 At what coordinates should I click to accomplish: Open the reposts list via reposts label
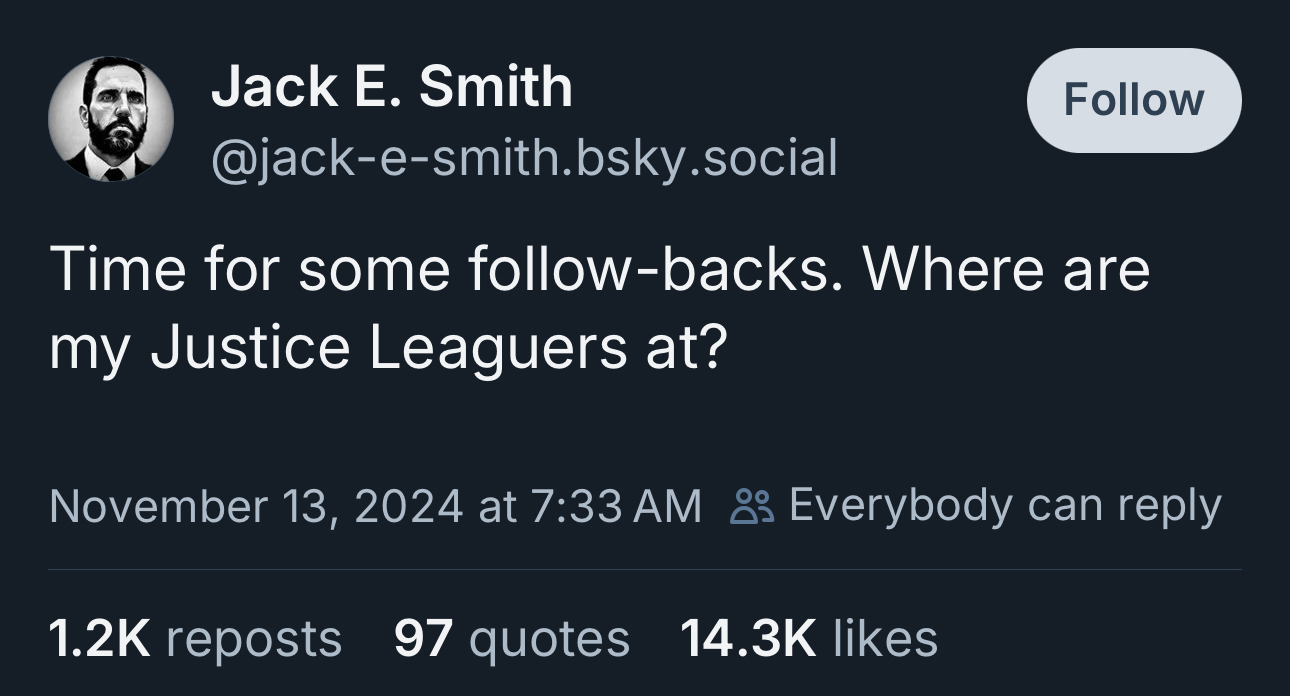point(253,639)
